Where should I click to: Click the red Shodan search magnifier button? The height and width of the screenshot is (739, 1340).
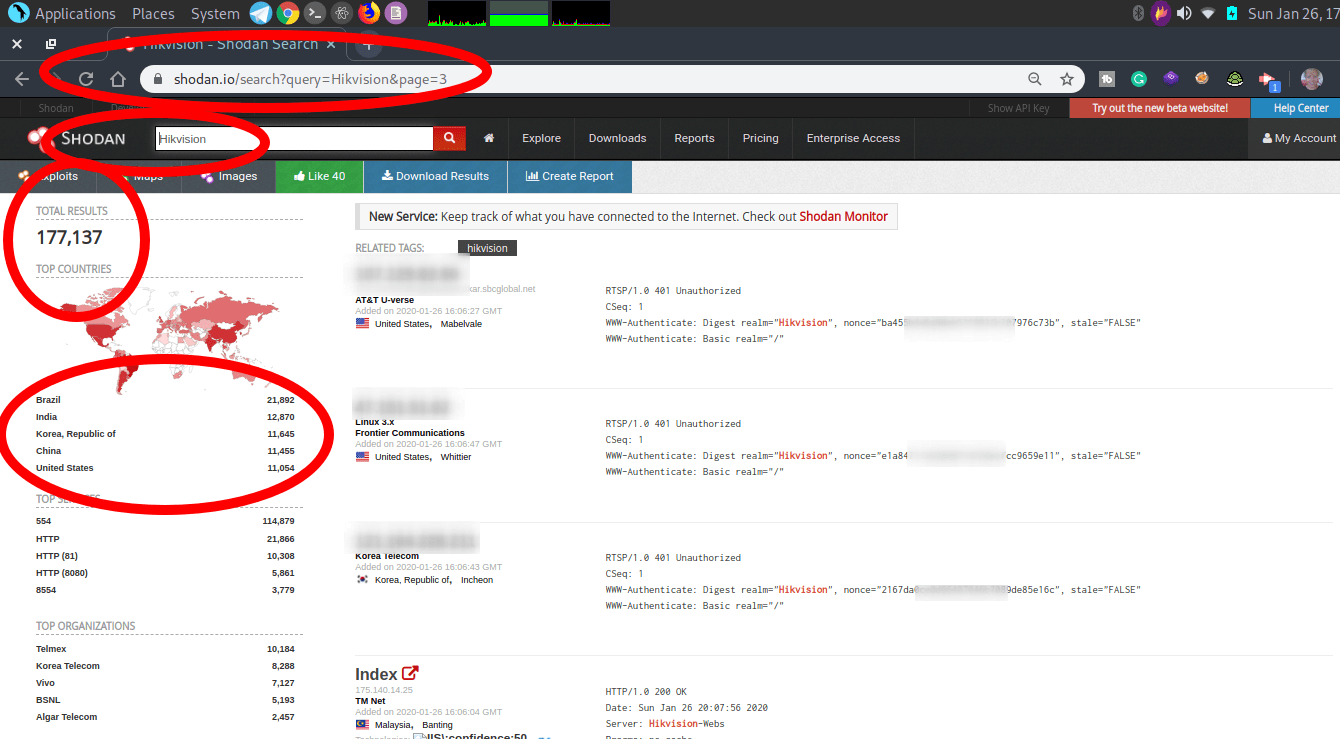tap(450, 138)
